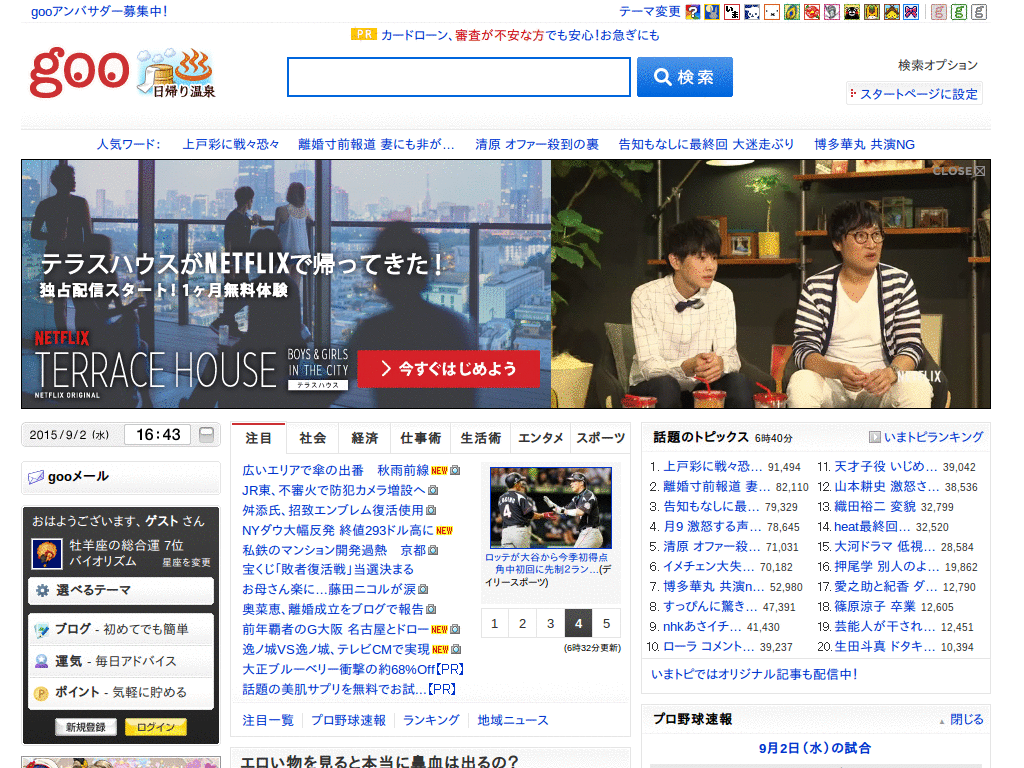Open the 上戸彩に戦々恐々 popular word
This screenshot has height=768, width=1024.
tap(231, 144)
